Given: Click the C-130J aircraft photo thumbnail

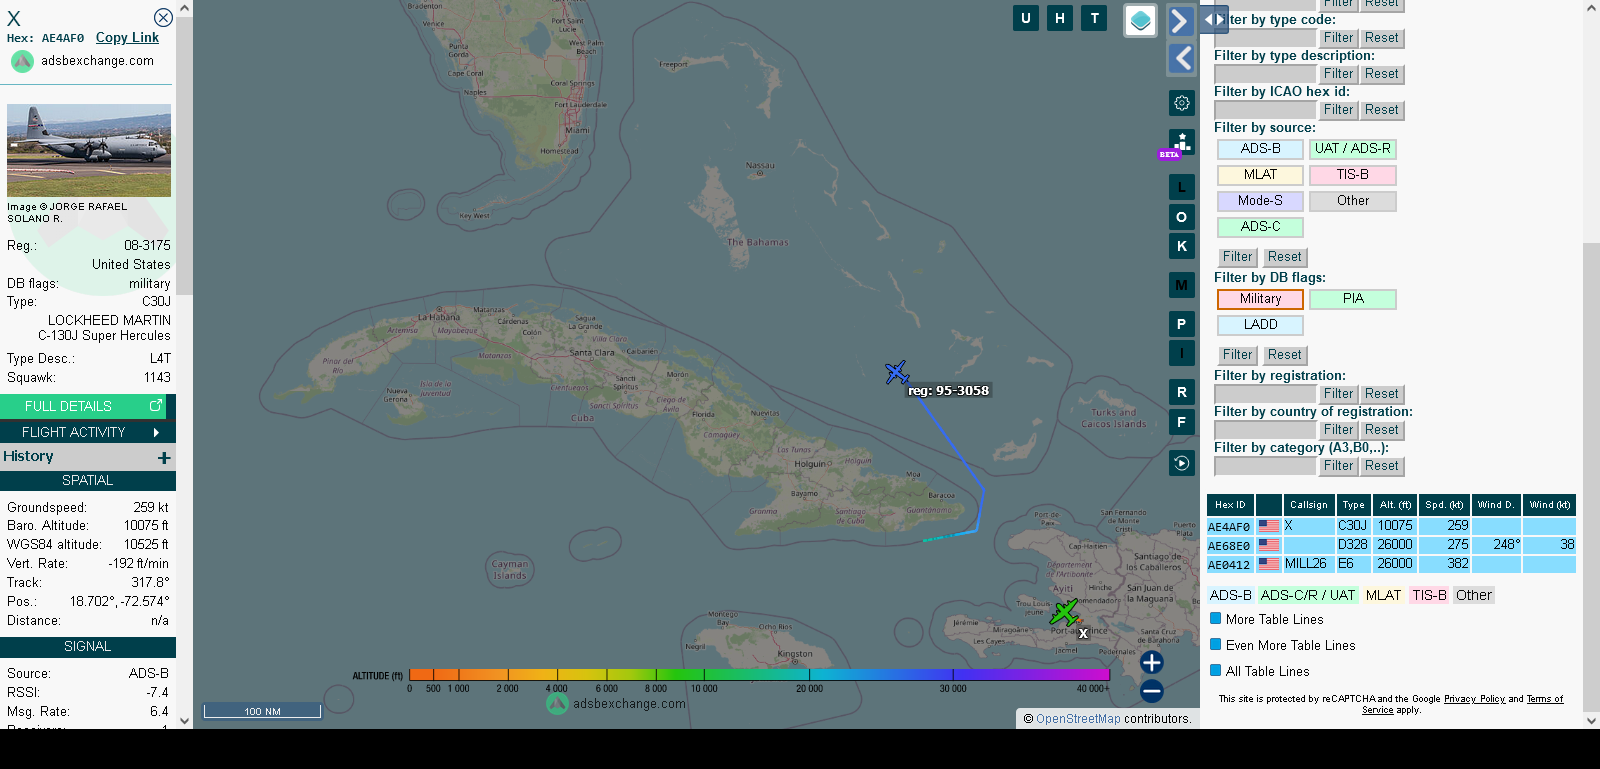Looking at the screenshot, I should (x=89, y=150).
